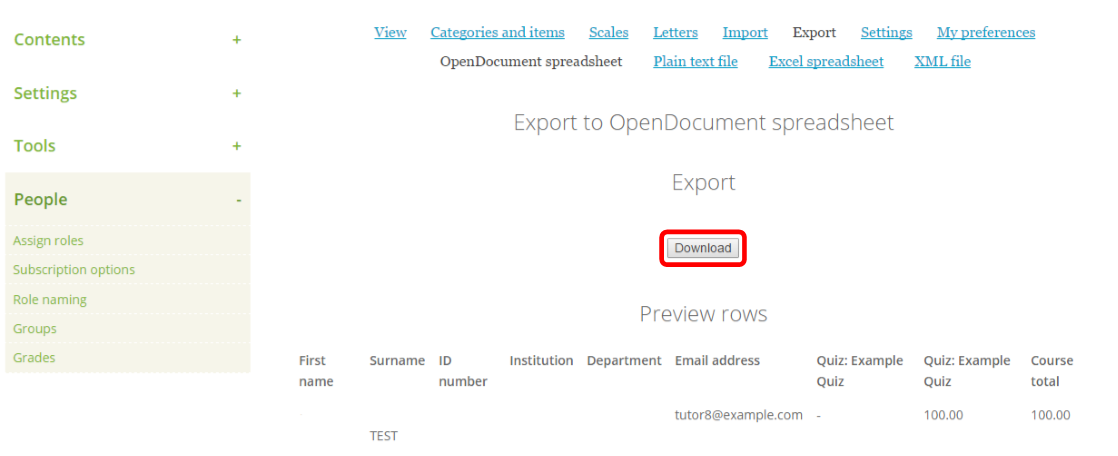Image resolution: width=1118 pixels, height=456 pixels.
Task: Choose Excel spreadsheet export
Action: [826, 62]
